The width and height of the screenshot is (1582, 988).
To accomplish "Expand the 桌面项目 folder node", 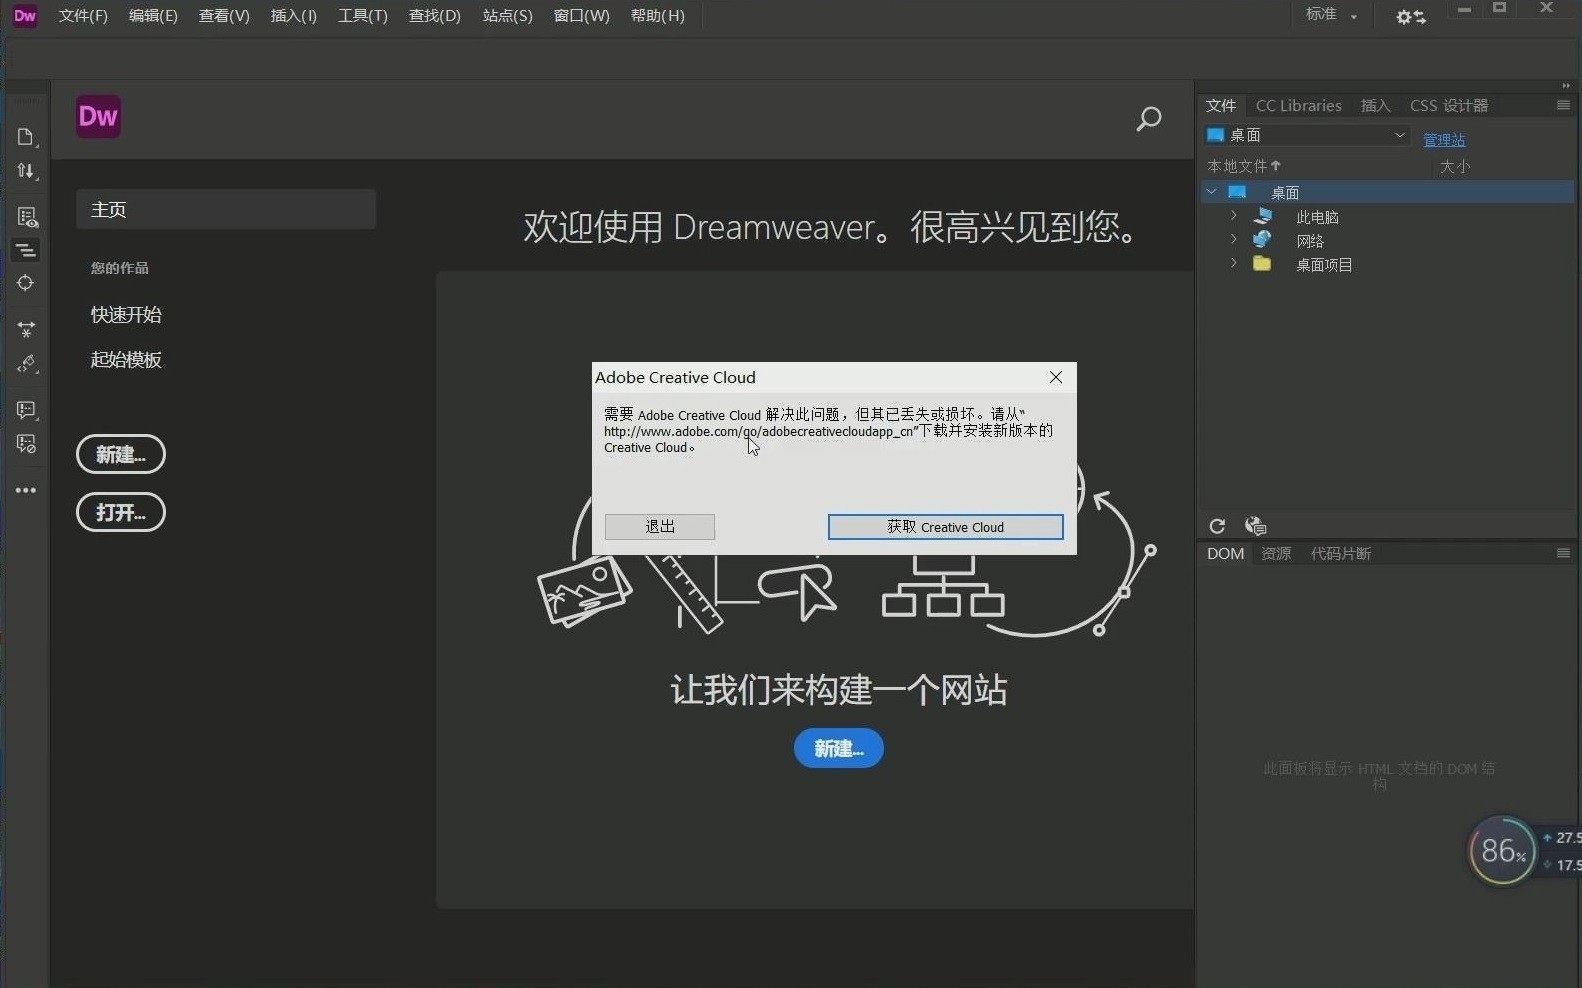I will [x=1234, y=264].
